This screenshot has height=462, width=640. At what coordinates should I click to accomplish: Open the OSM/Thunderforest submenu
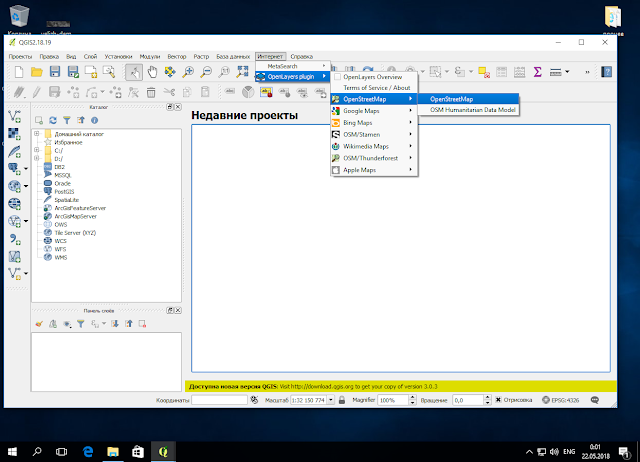(374, 158)
